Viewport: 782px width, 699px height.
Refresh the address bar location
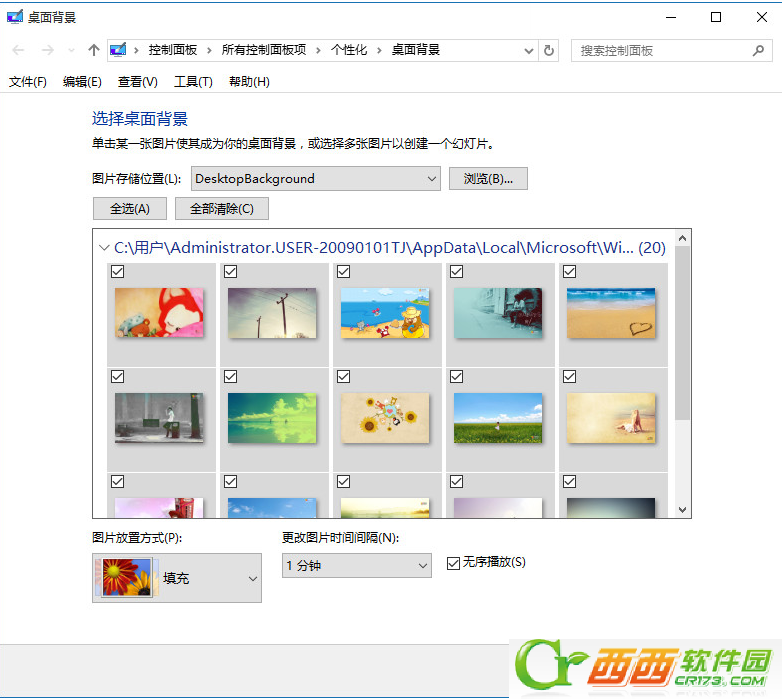pyautogui.click(x=549, y=50)
